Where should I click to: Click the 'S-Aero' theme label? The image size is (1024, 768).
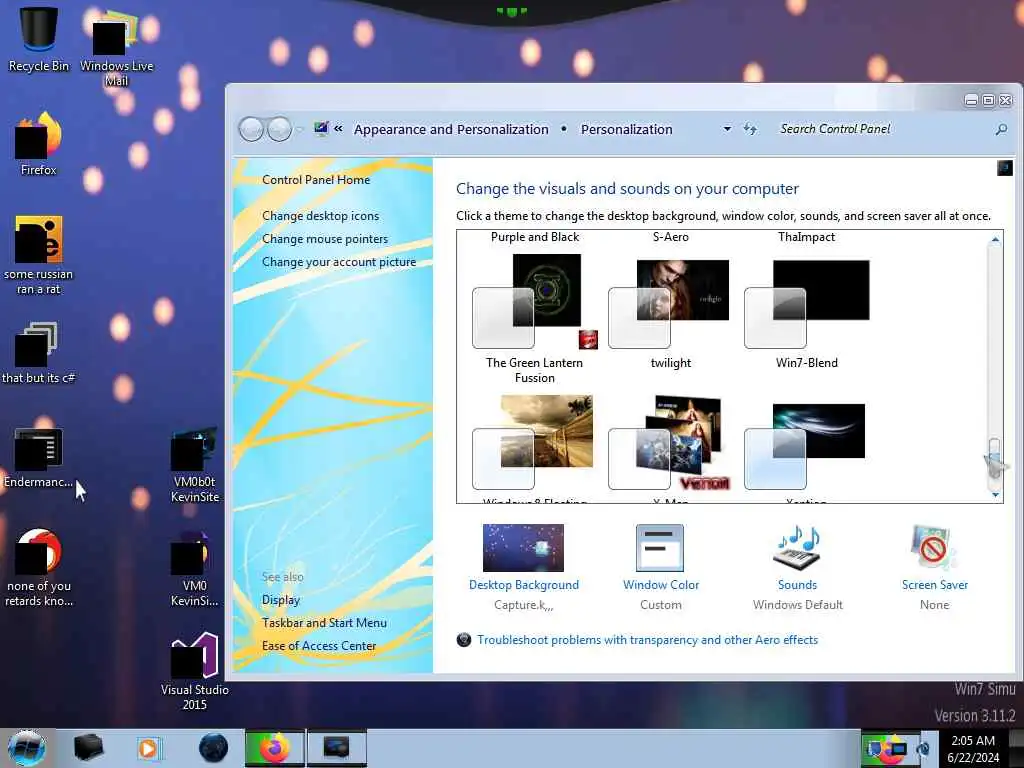[x=671, y=237]
